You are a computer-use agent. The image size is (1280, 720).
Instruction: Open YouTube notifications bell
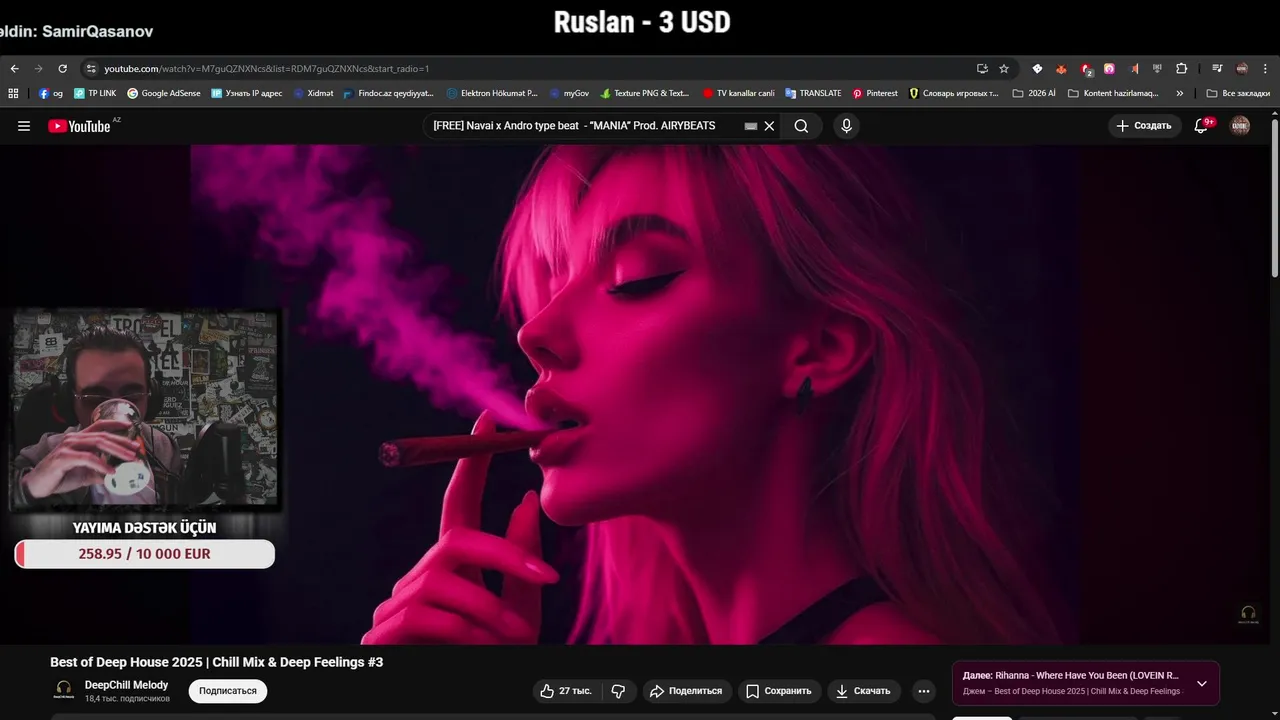[x=1202, y=126]
